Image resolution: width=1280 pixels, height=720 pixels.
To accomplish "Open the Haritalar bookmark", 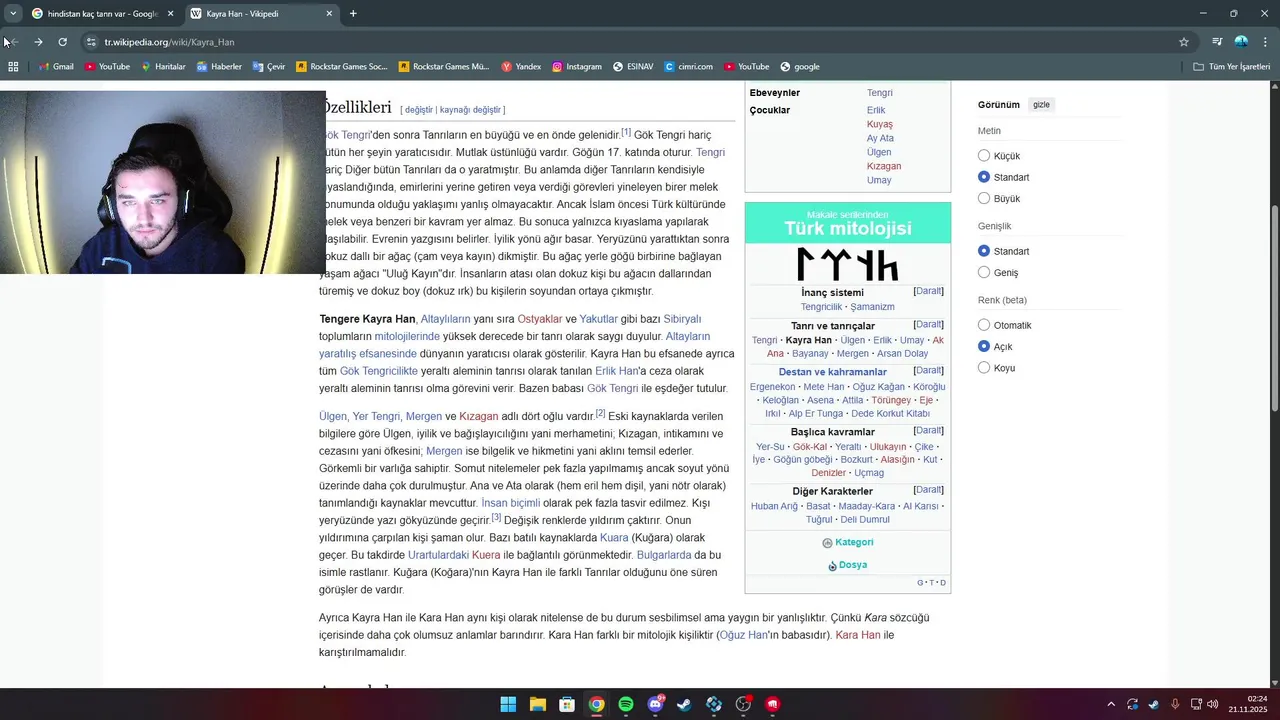I will (x=163, y=67).
